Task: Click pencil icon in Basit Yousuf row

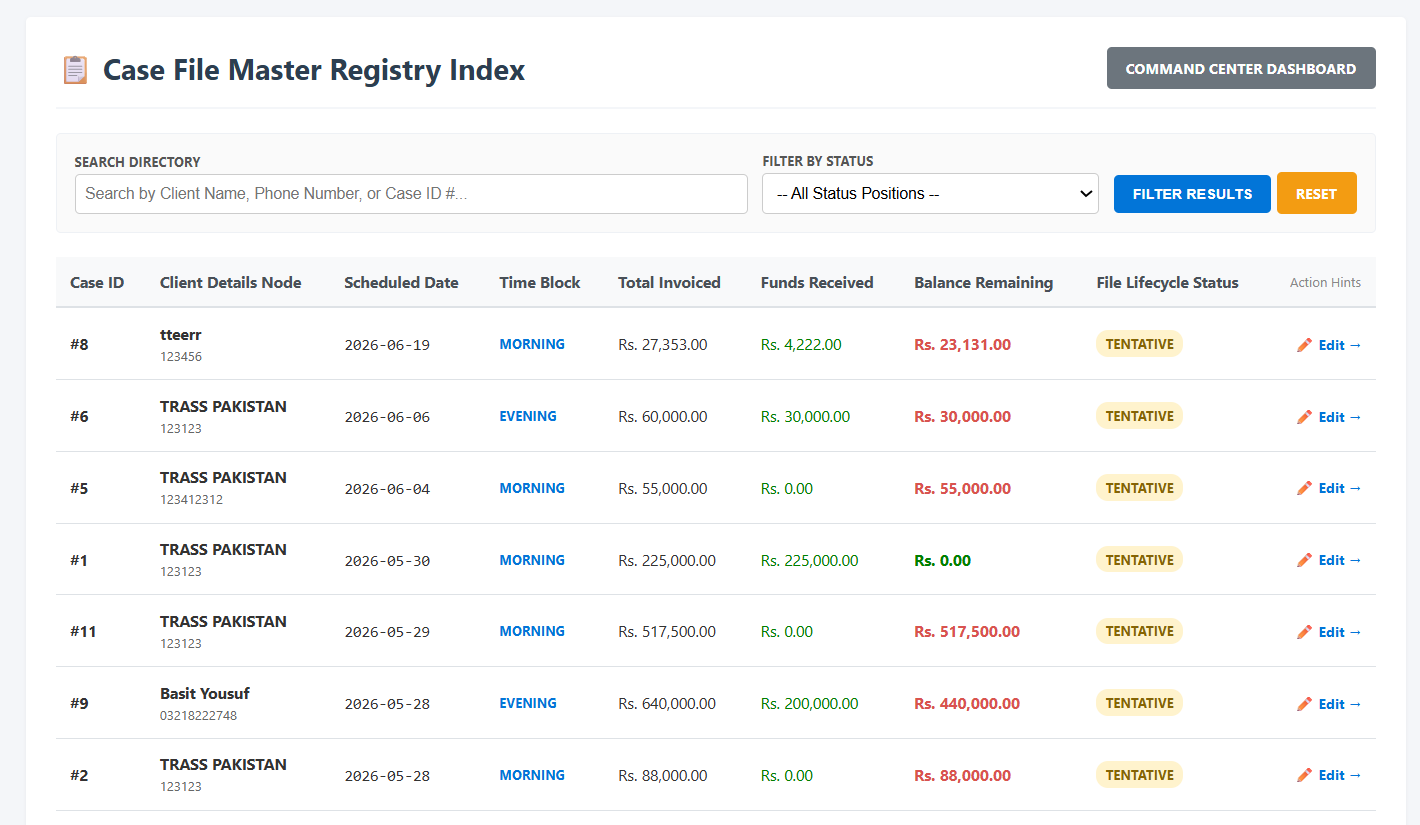Action: click(x=1304, y=704)
